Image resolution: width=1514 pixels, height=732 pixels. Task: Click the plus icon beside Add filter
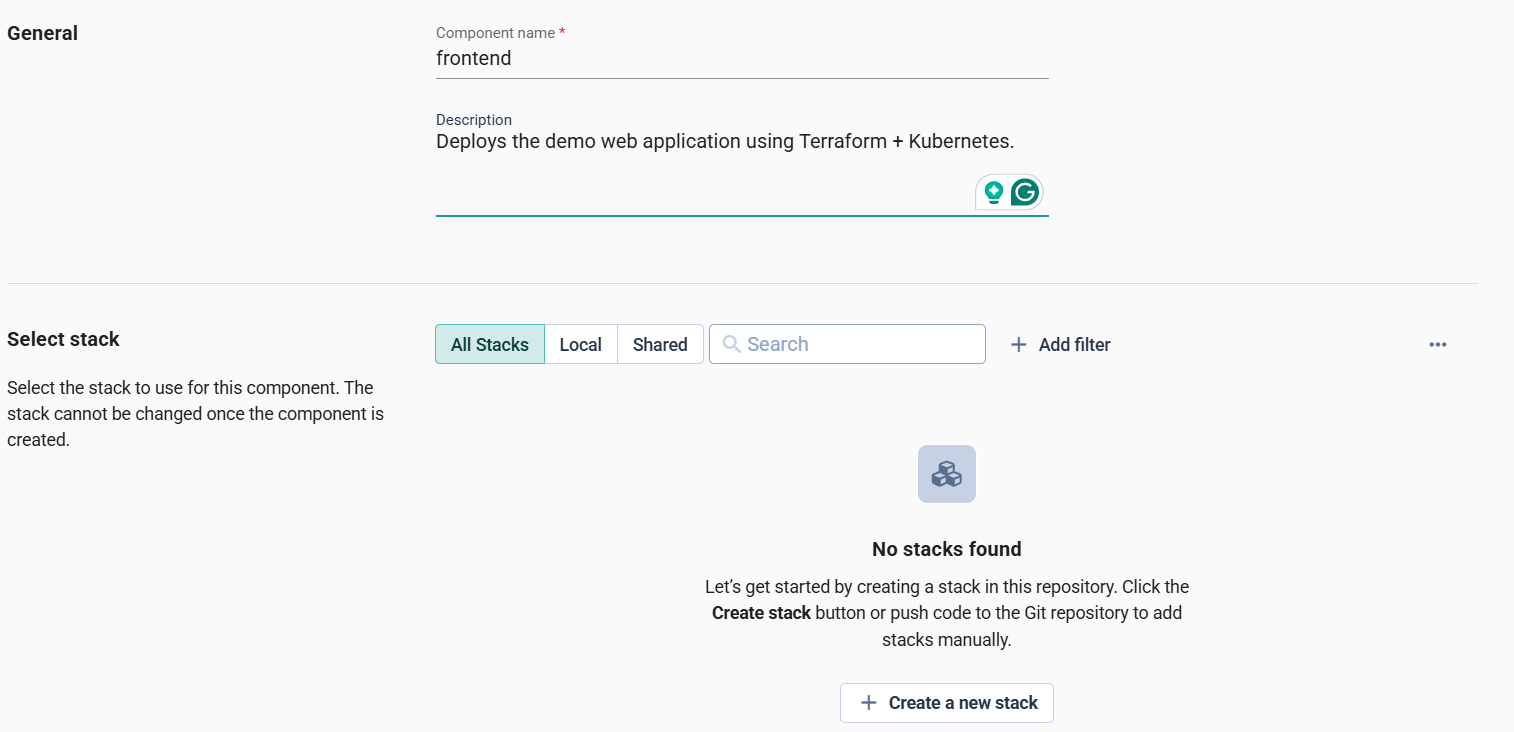pyautogui.click(x=1018, y=345)
